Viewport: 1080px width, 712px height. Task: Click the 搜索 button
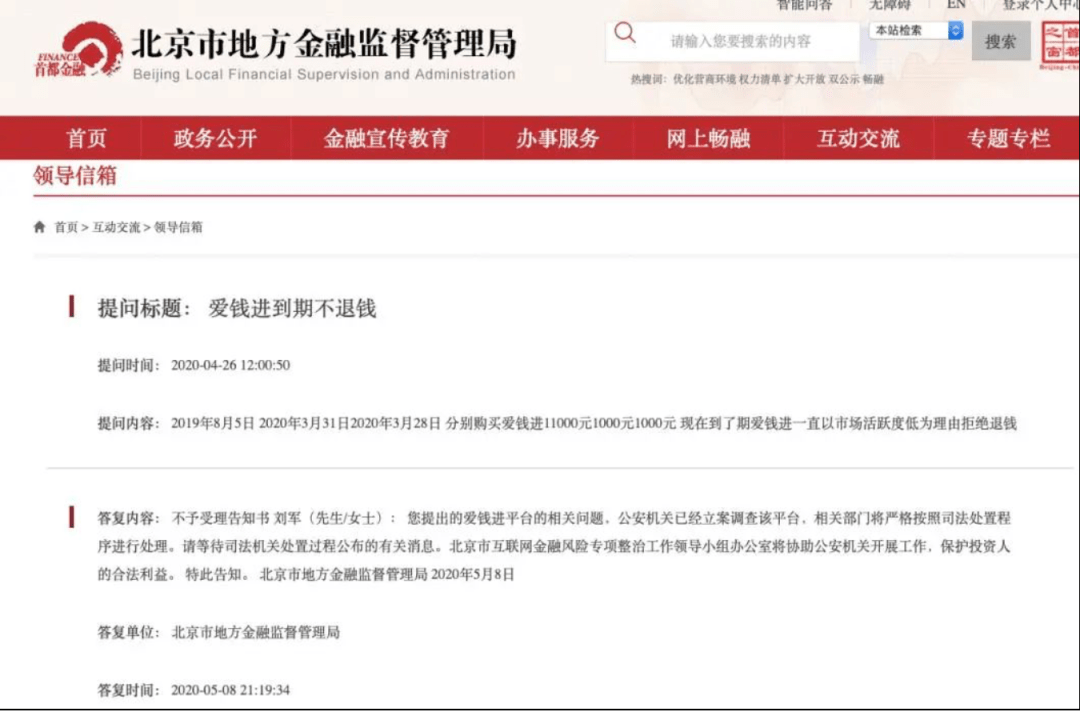[1001, 41]
